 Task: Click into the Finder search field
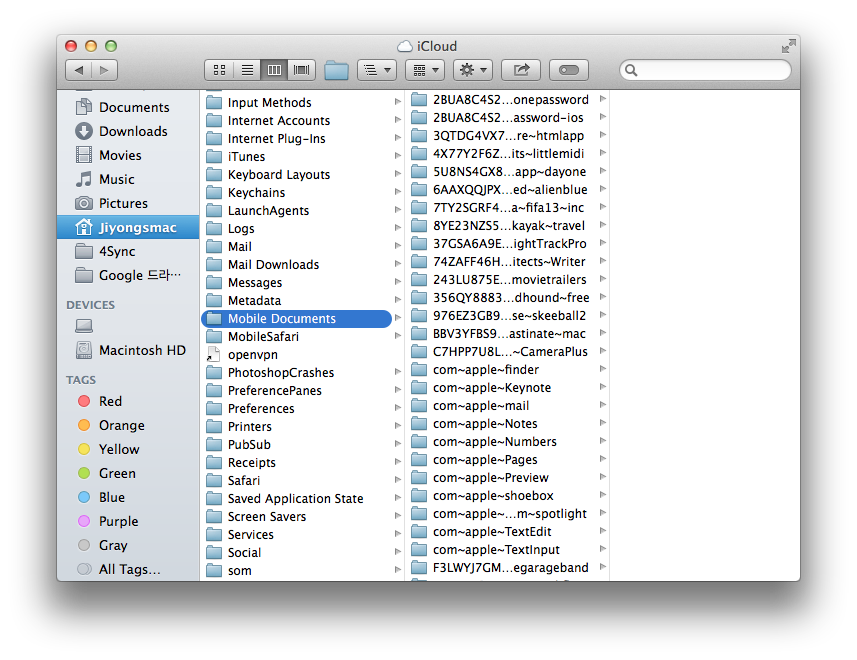(705, 70)
